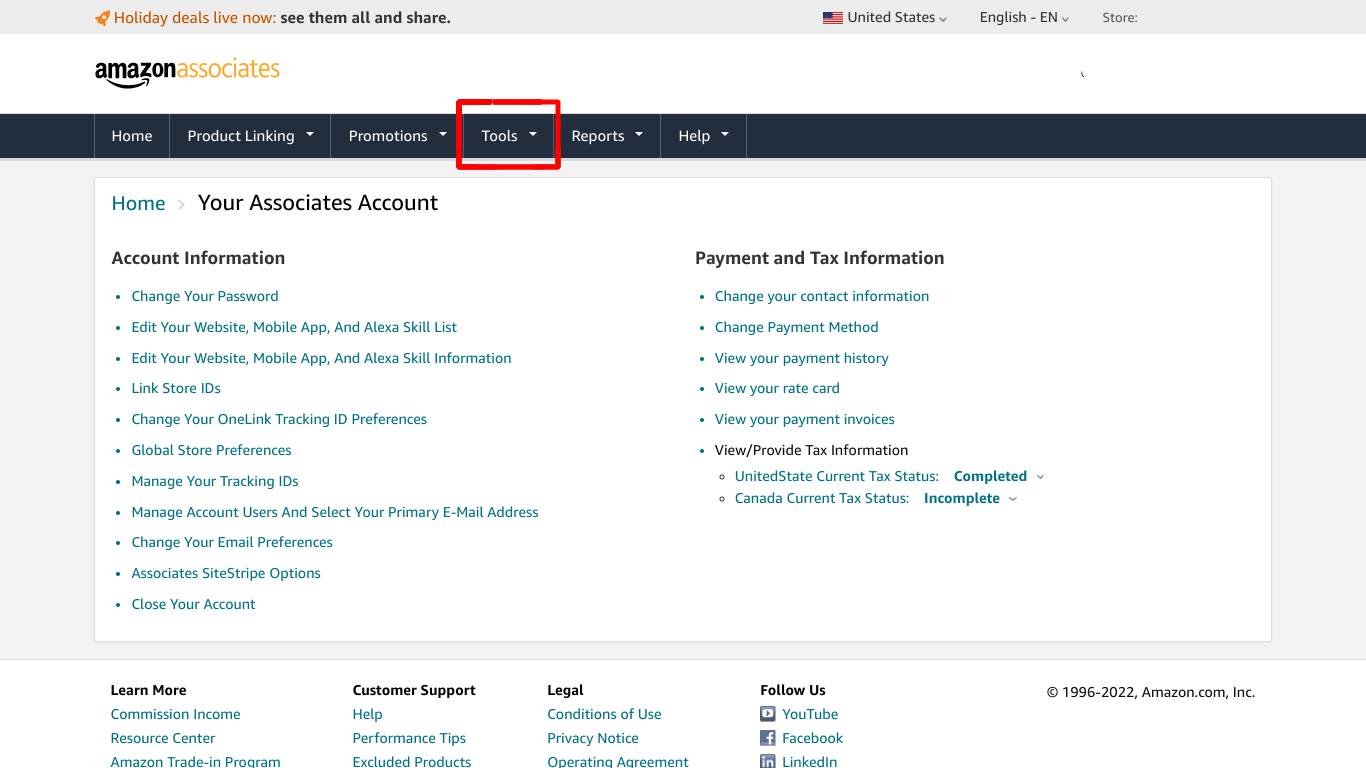Open Change Your Password
The height and width of the screenshot is (768, 1366).
pyautogui.click(x=204, y=296)
